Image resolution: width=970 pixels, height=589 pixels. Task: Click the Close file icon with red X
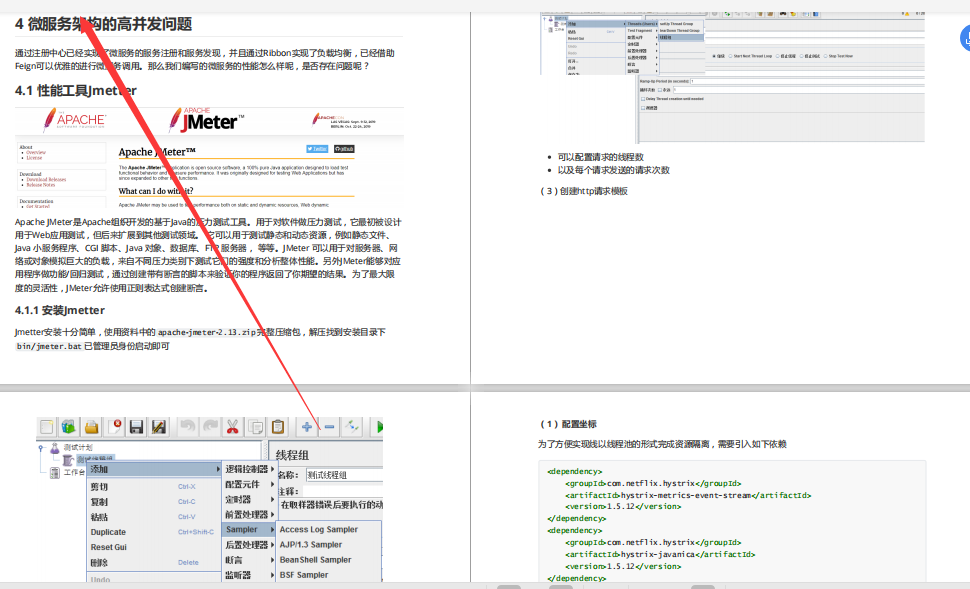[114, 426]
